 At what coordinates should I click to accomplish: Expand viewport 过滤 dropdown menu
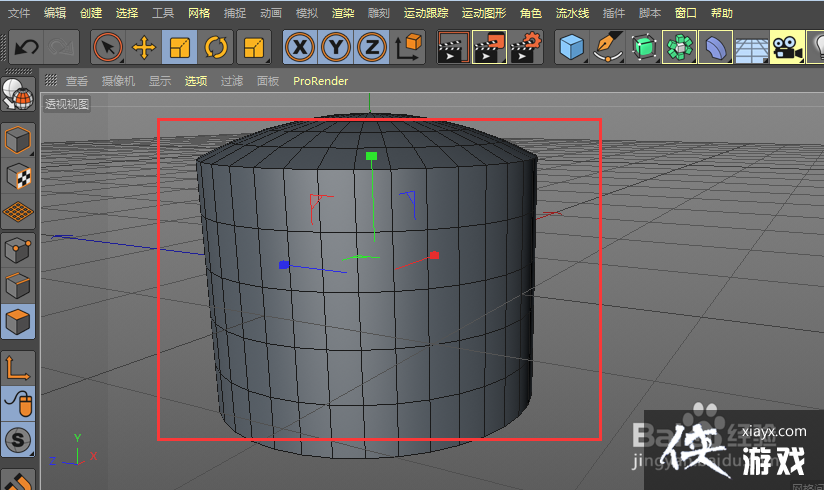coord(232,81)
